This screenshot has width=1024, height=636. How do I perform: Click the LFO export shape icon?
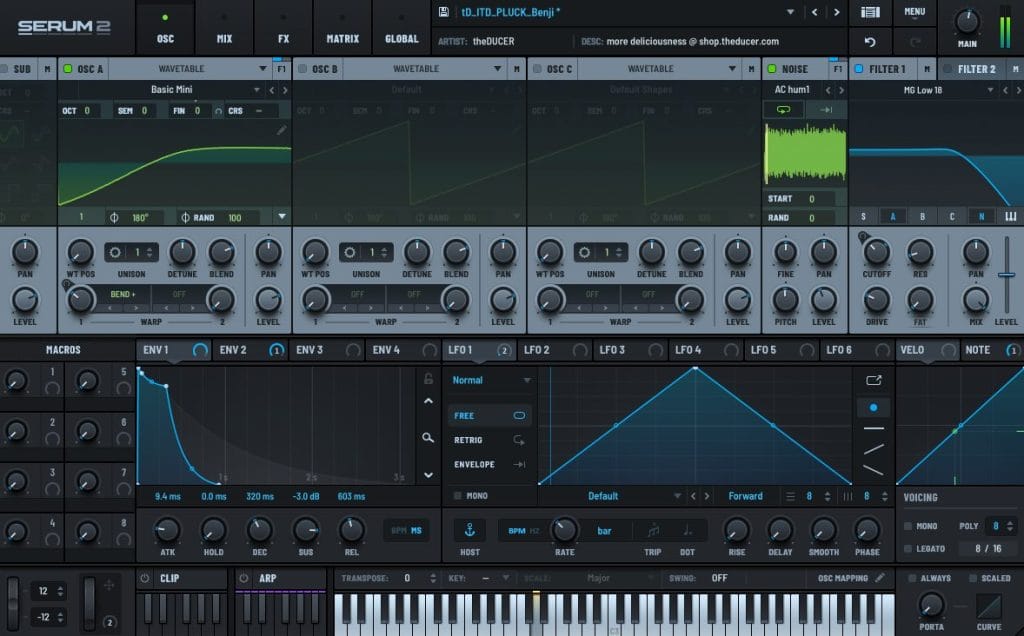(873, 380)
